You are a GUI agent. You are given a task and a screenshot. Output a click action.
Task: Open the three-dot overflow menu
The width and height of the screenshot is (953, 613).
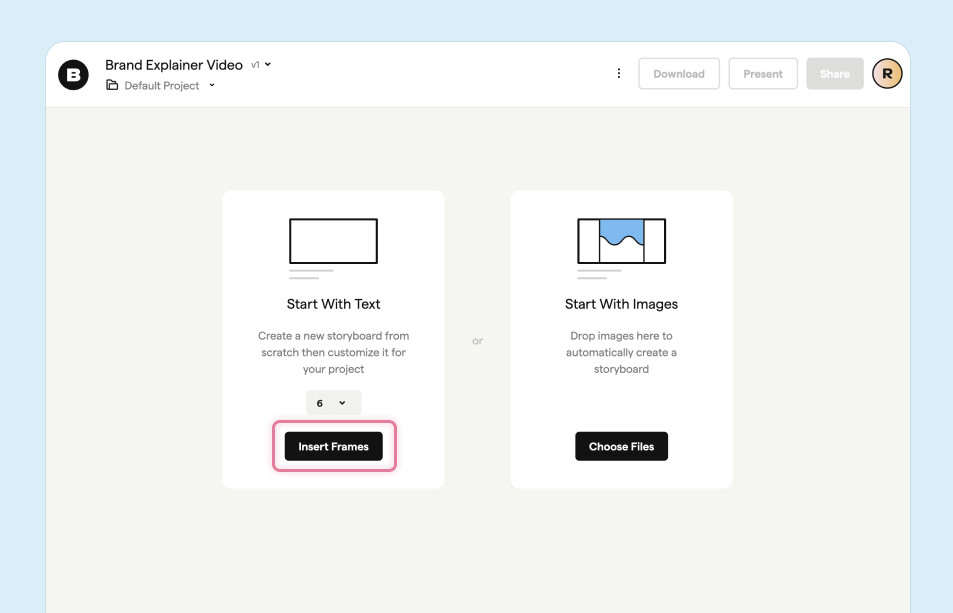tap(618, 73)
